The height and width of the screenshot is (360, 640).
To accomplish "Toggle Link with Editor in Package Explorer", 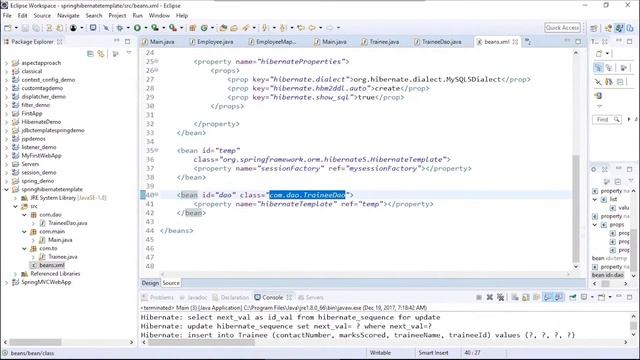I will coord(101,53).
